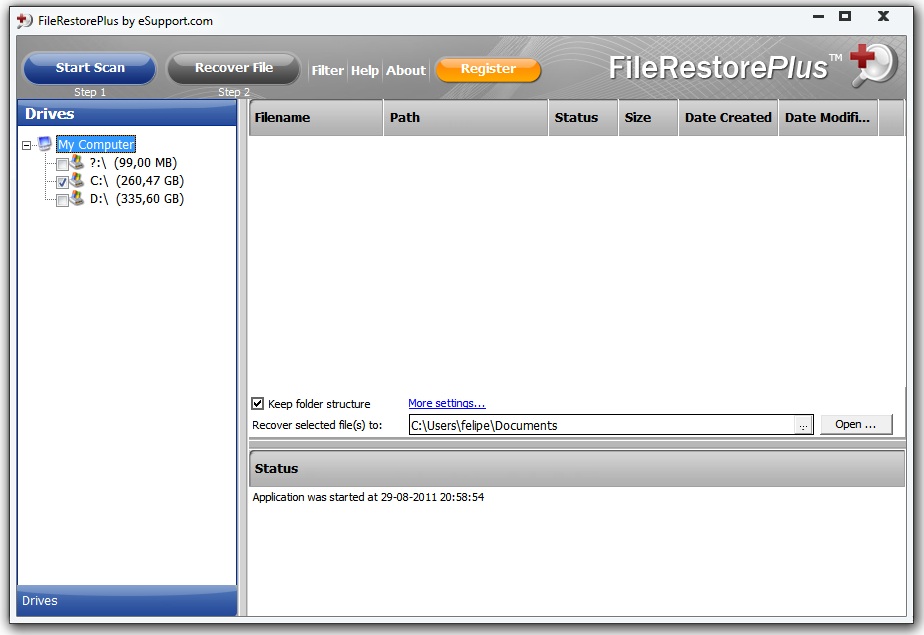Open the About menu
Image resolution: width=924 pixels, height=635 pixels.
405,70
